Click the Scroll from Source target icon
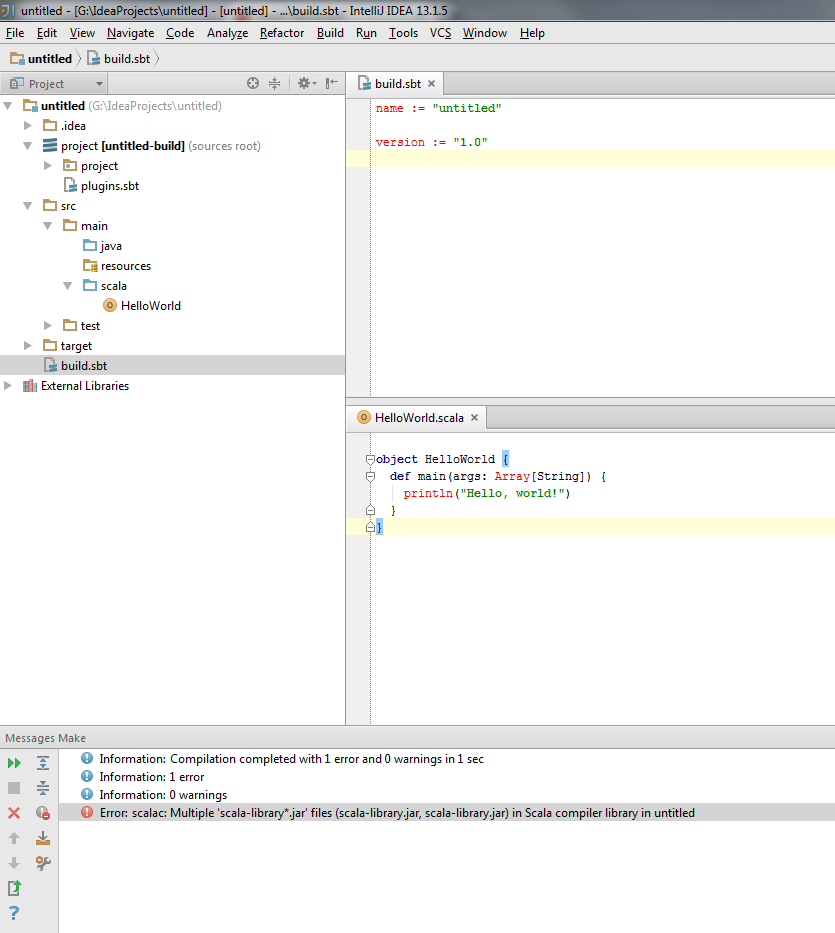The width and height of the screenshot is (835, 933). click(x=253, y=83)
